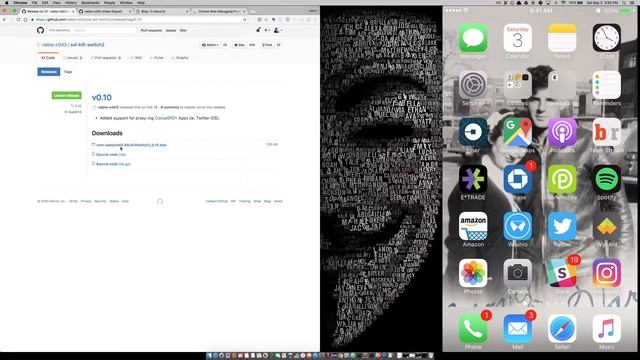
Task: Open the History menu in Chrome
Action: [71, 2]
